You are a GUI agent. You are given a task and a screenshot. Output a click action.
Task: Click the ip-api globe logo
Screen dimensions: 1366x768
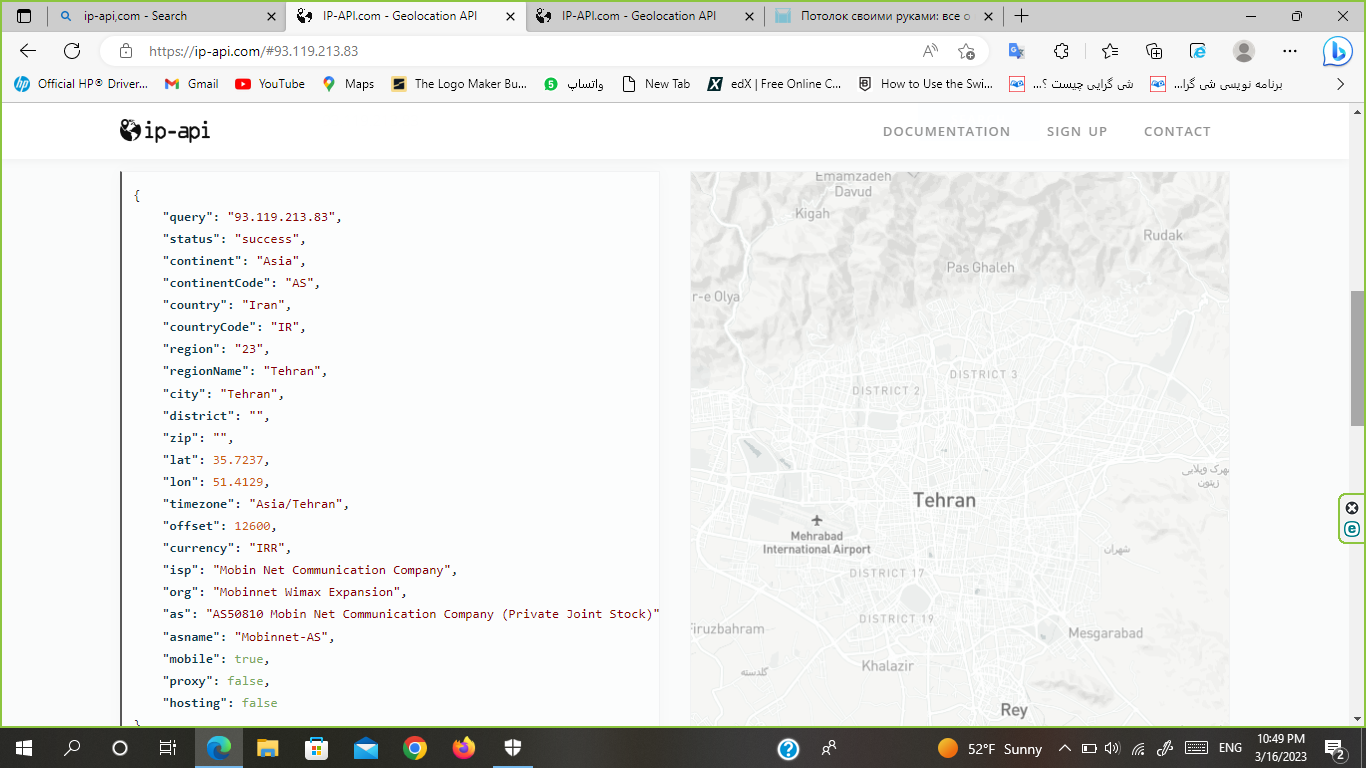click(165, 130)
